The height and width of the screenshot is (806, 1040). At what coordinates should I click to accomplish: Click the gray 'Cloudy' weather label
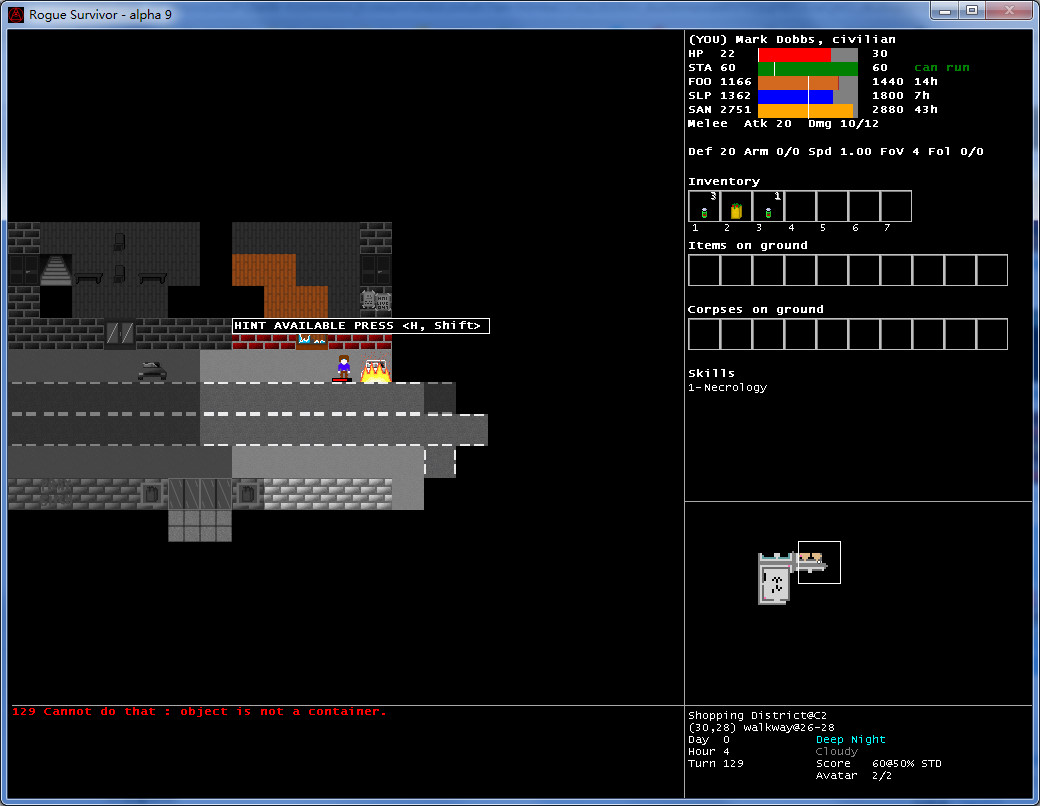click(836, 752)
